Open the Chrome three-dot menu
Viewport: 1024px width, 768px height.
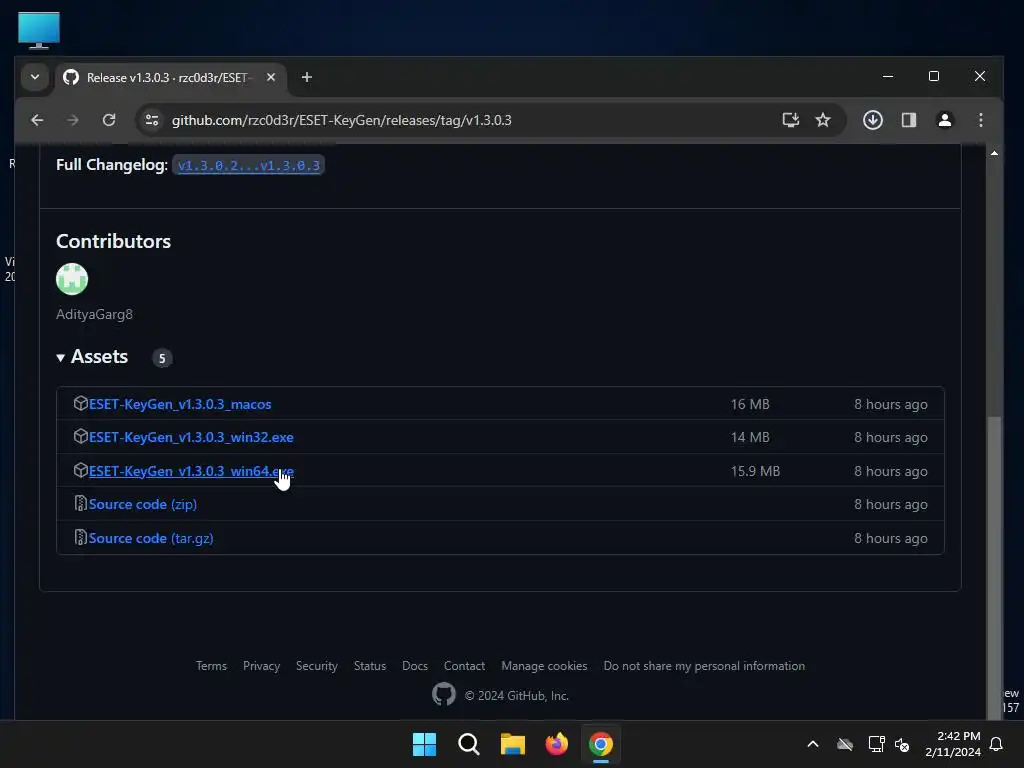tap(980, 120)
